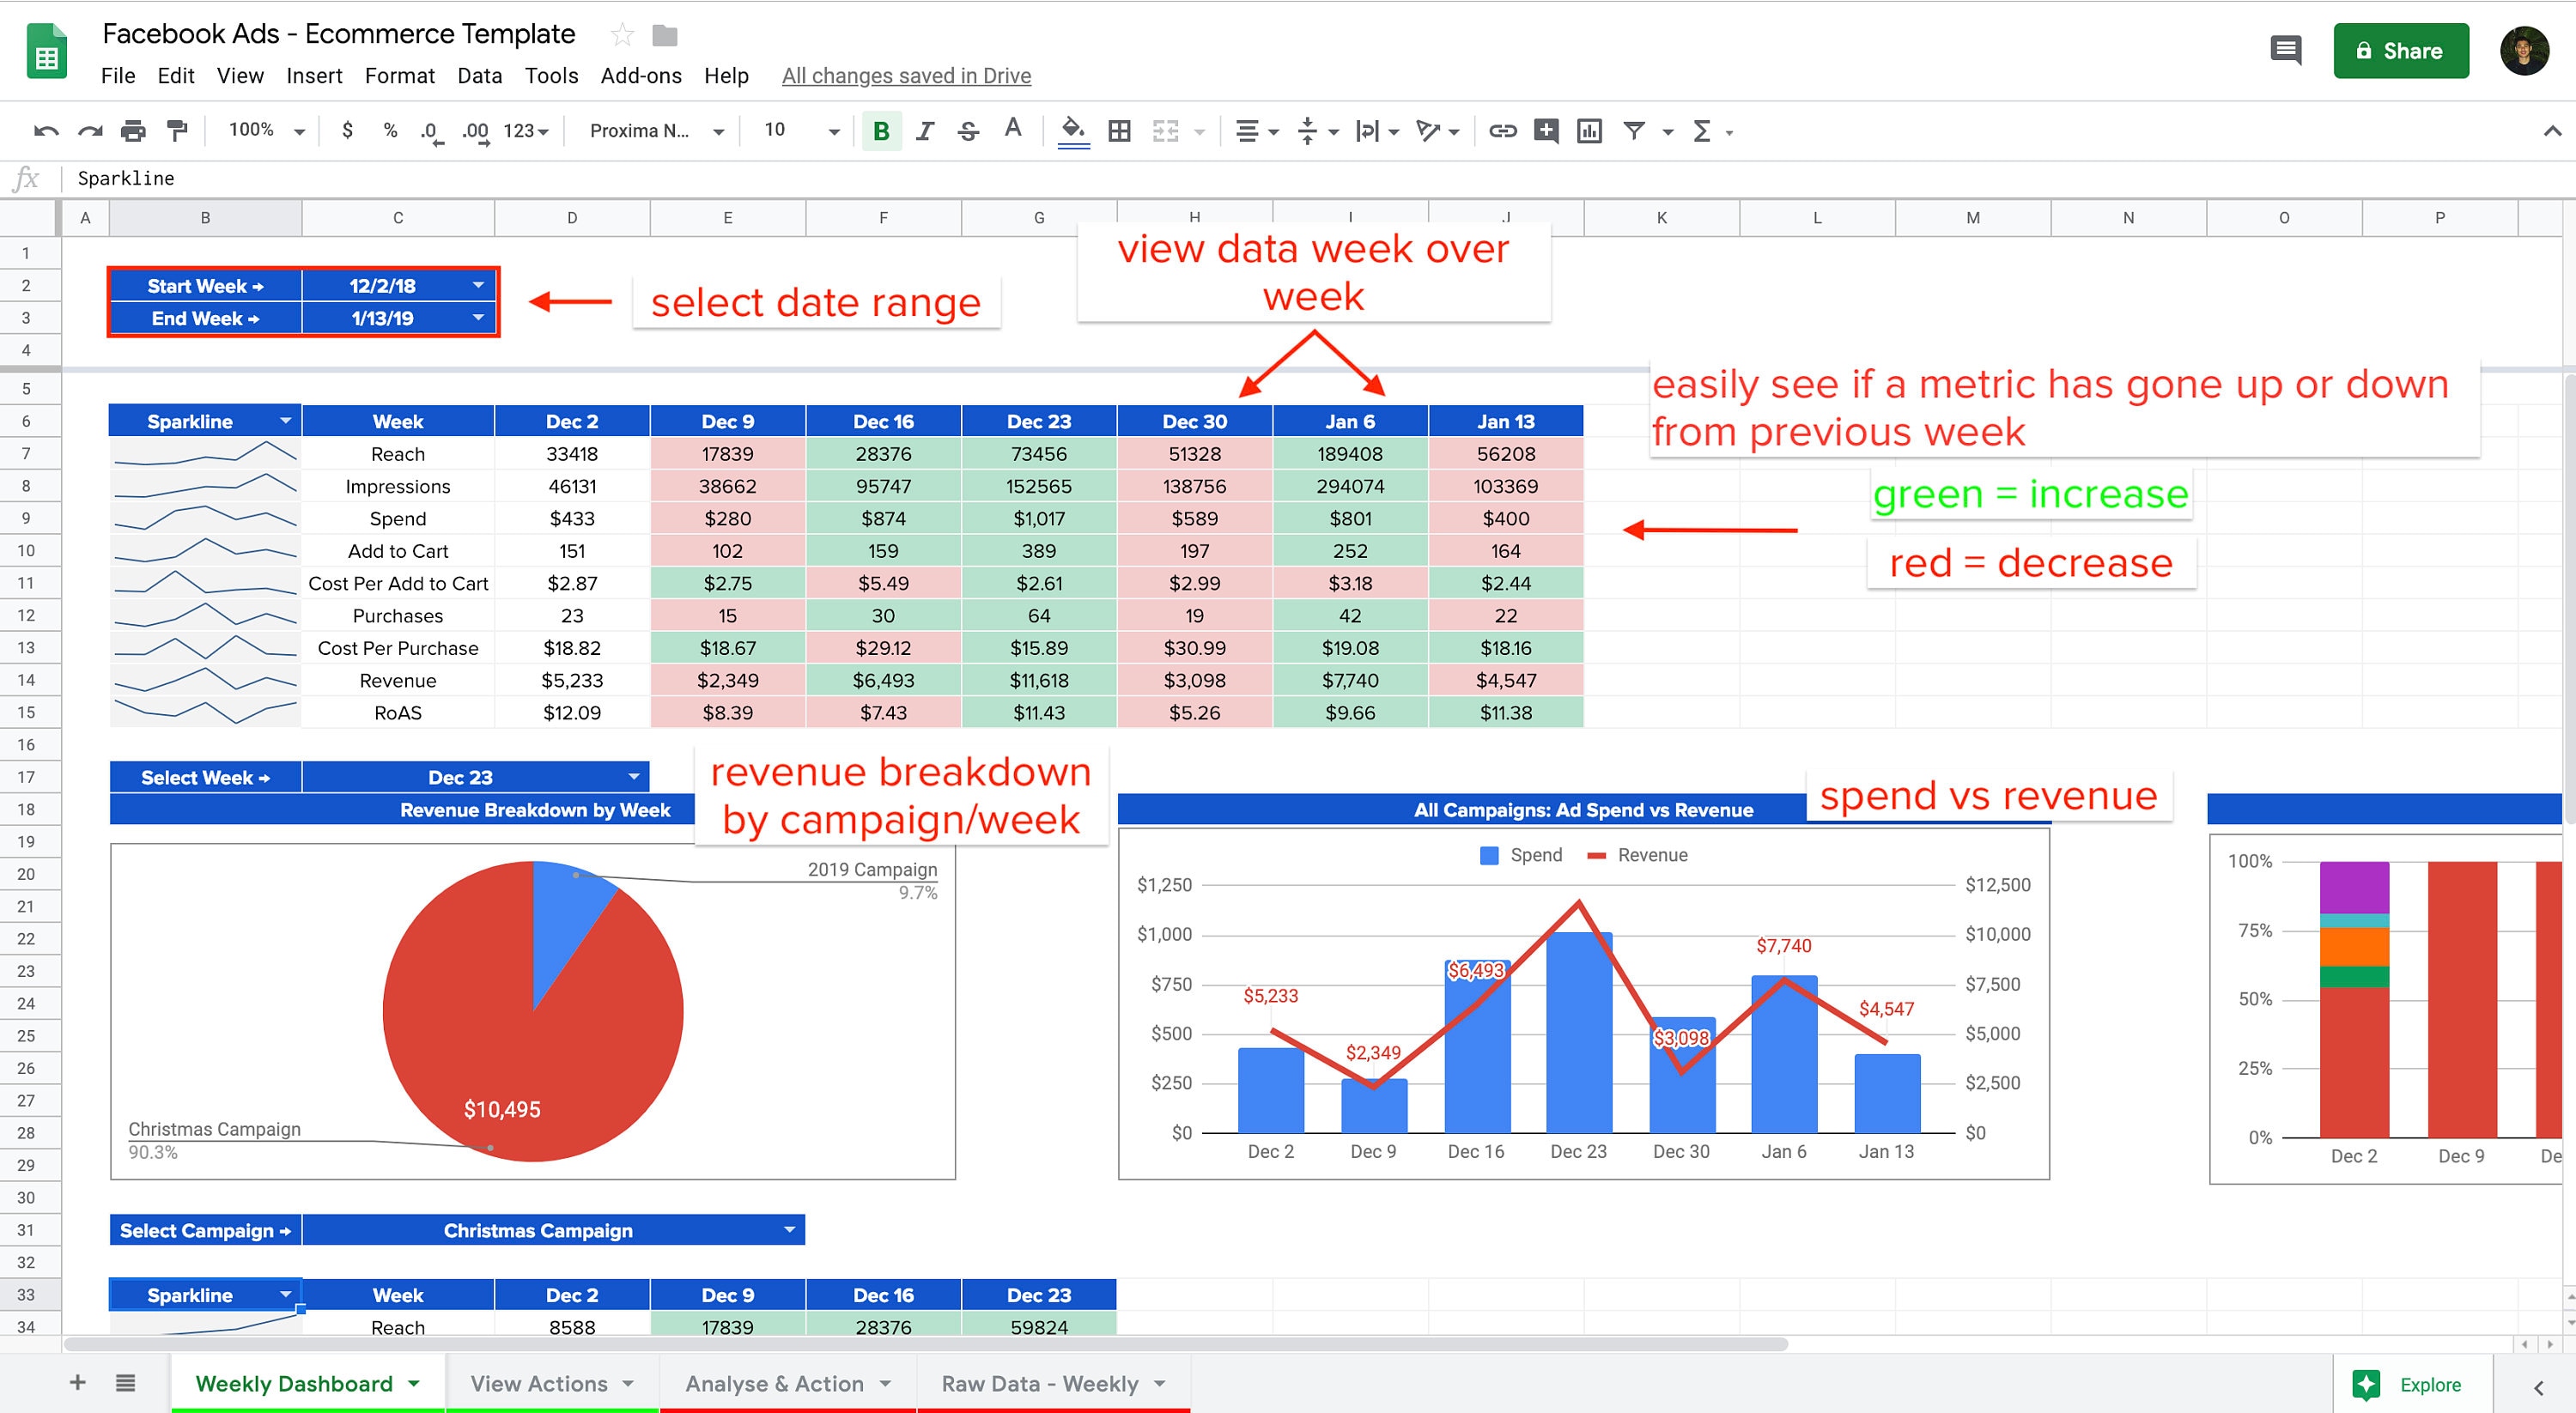This screenshot has width=2576, height=1413.
Task: Toggle bold formatting
Action: [880, 130]
